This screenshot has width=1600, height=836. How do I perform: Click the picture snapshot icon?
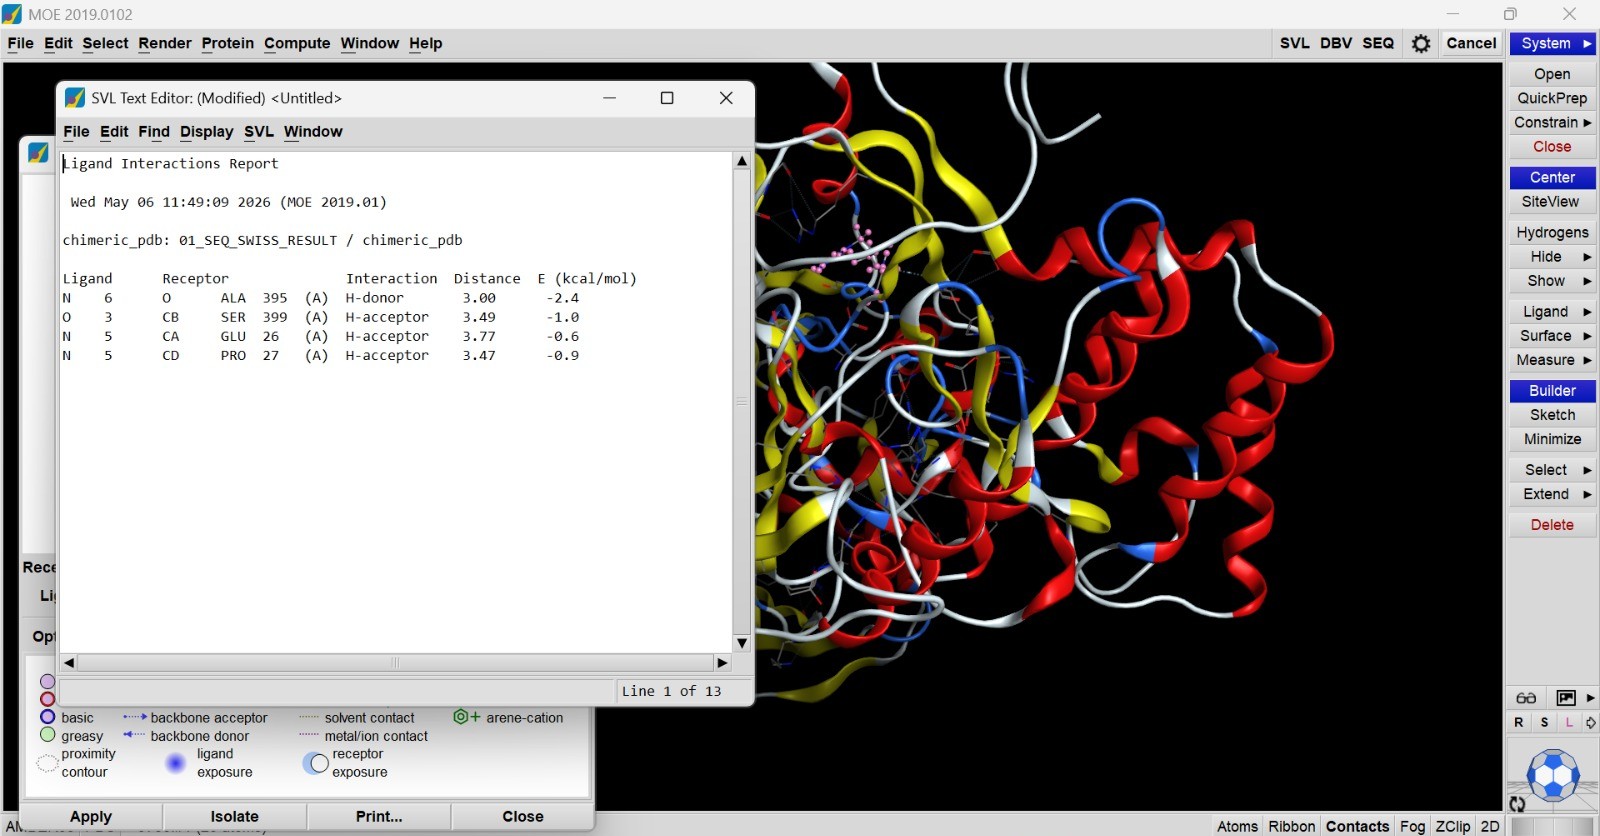pyautogui.click(x=1566, y=698)
